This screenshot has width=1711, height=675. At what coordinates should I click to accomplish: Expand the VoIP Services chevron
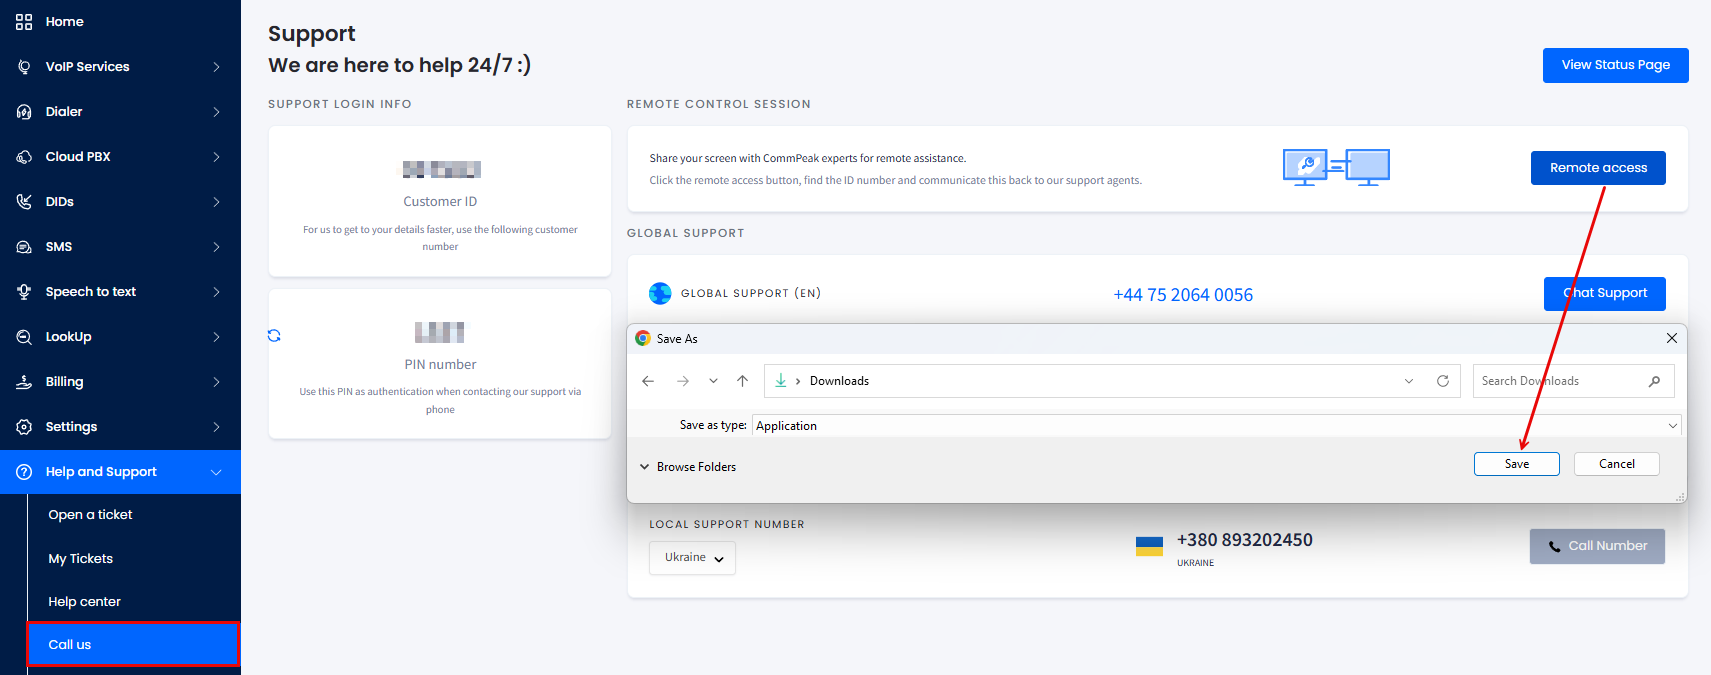tap(216, 67)
